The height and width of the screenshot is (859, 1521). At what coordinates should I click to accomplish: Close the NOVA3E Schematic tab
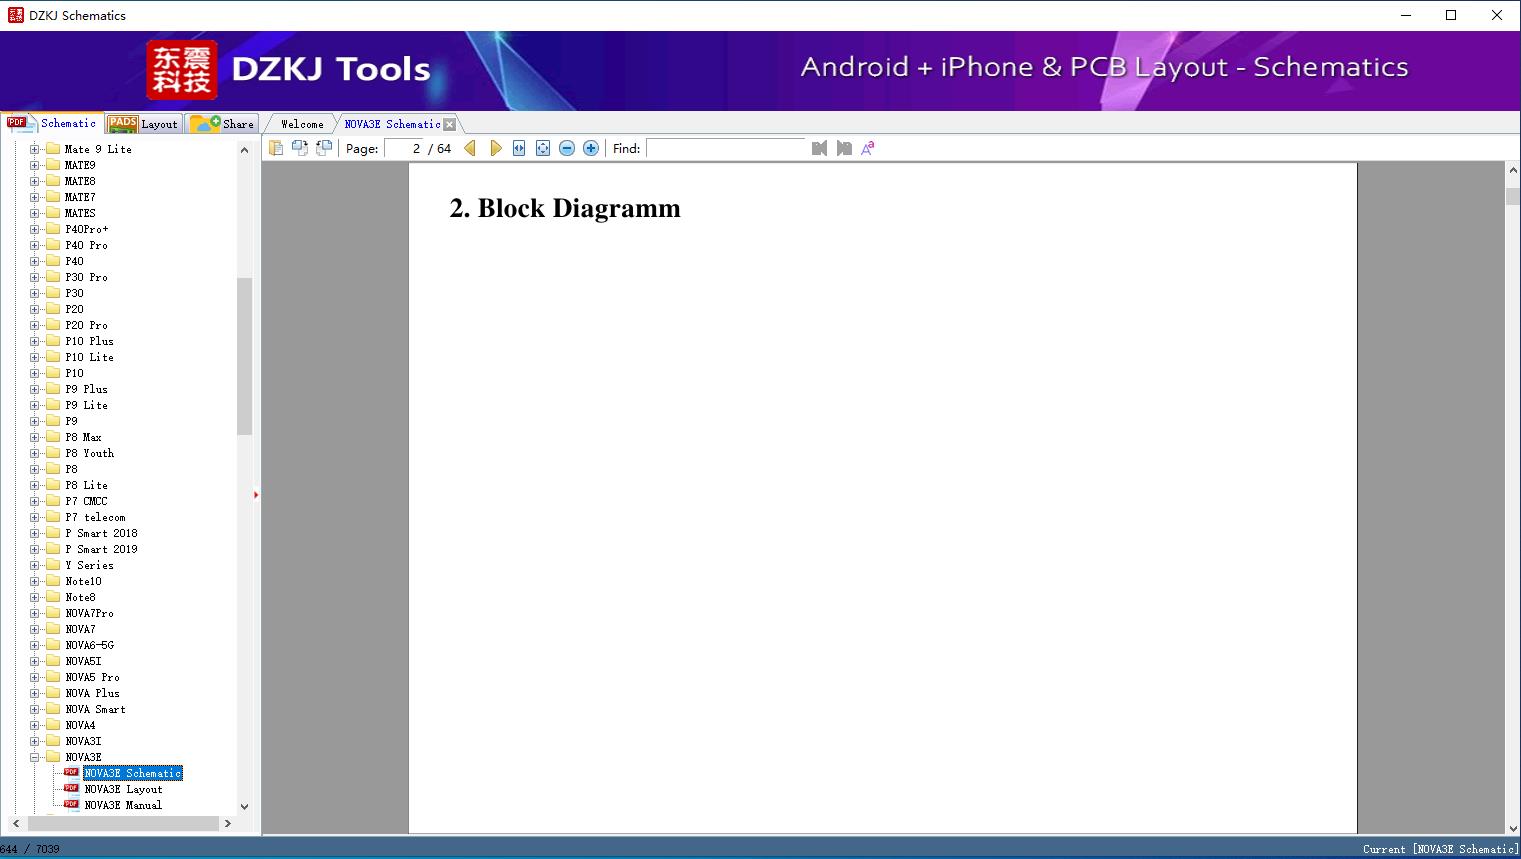pyautogui.click(x=450, y=124)
